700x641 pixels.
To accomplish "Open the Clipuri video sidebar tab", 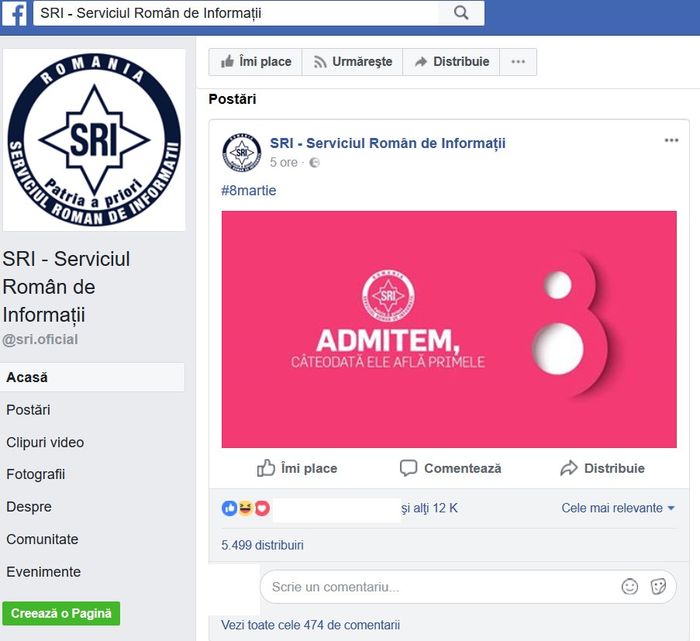I will click(45, 442).
